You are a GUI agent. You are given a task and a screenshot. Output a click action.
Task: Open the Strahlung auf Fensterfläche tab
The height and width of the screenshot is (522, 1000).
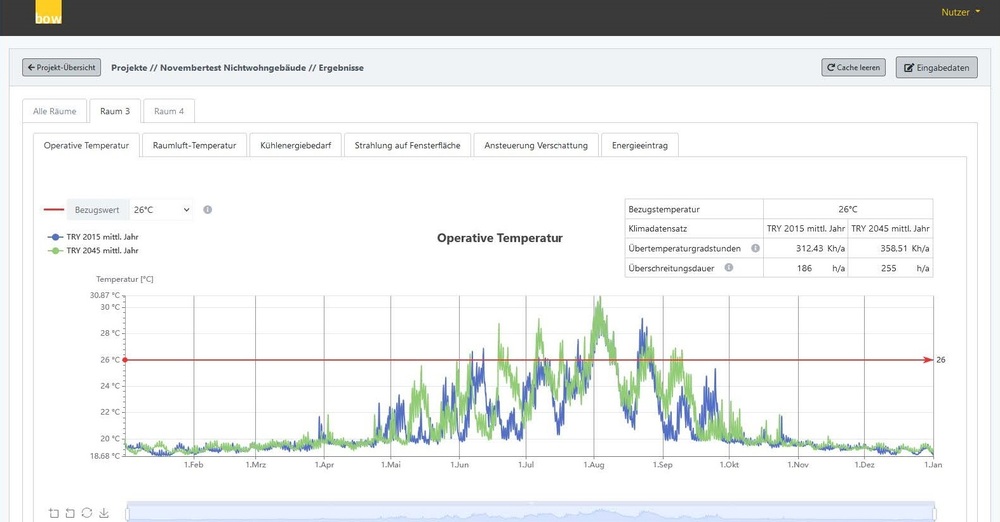point(408,146)
